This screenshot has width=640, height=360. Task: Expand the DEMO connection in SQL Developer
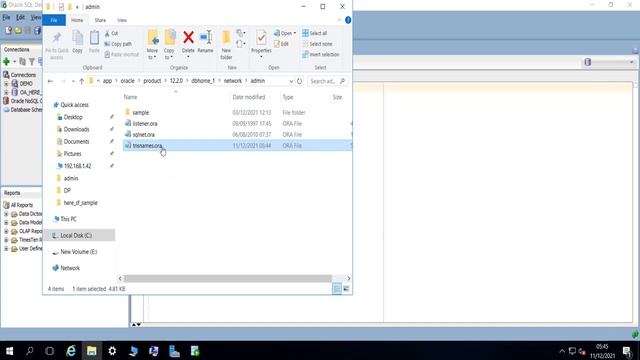(x=6, y=83)
